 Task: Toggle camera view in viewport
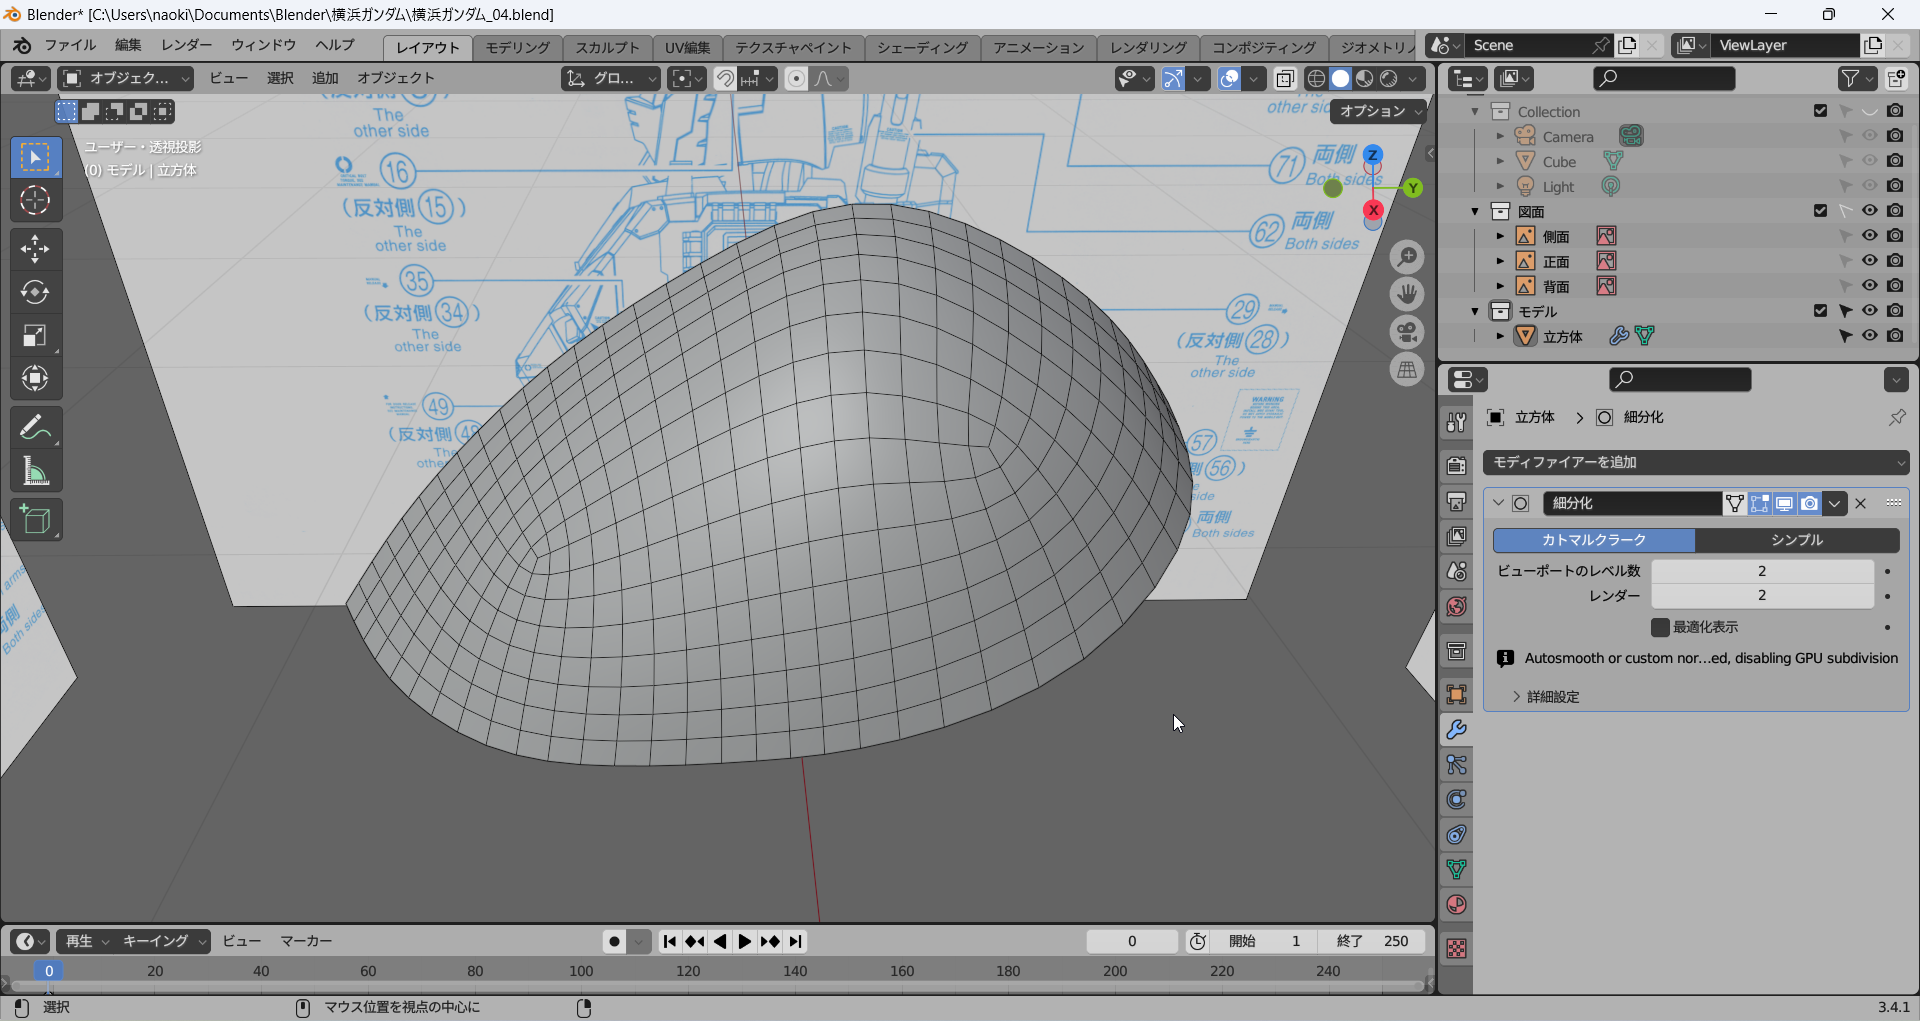tap(1407, 332)
